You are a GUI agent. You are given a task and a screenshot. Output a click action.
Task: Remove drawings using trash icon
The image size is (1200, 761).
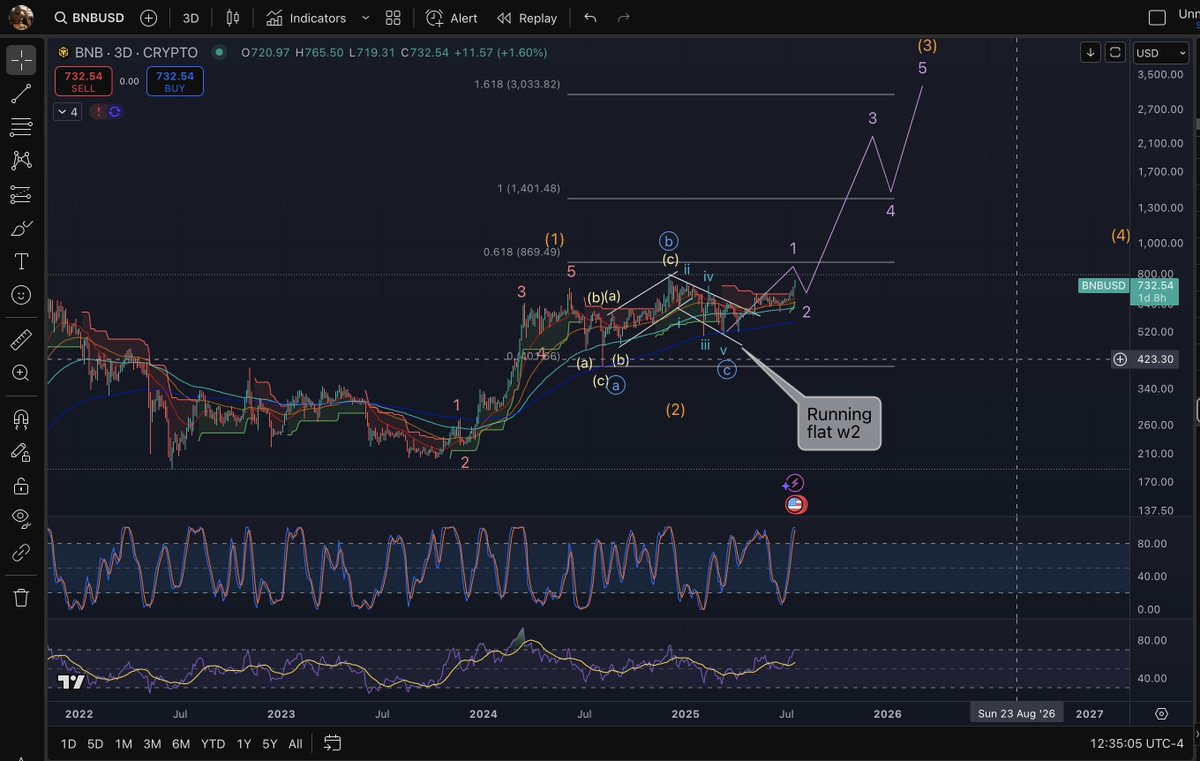click(21, 597)
